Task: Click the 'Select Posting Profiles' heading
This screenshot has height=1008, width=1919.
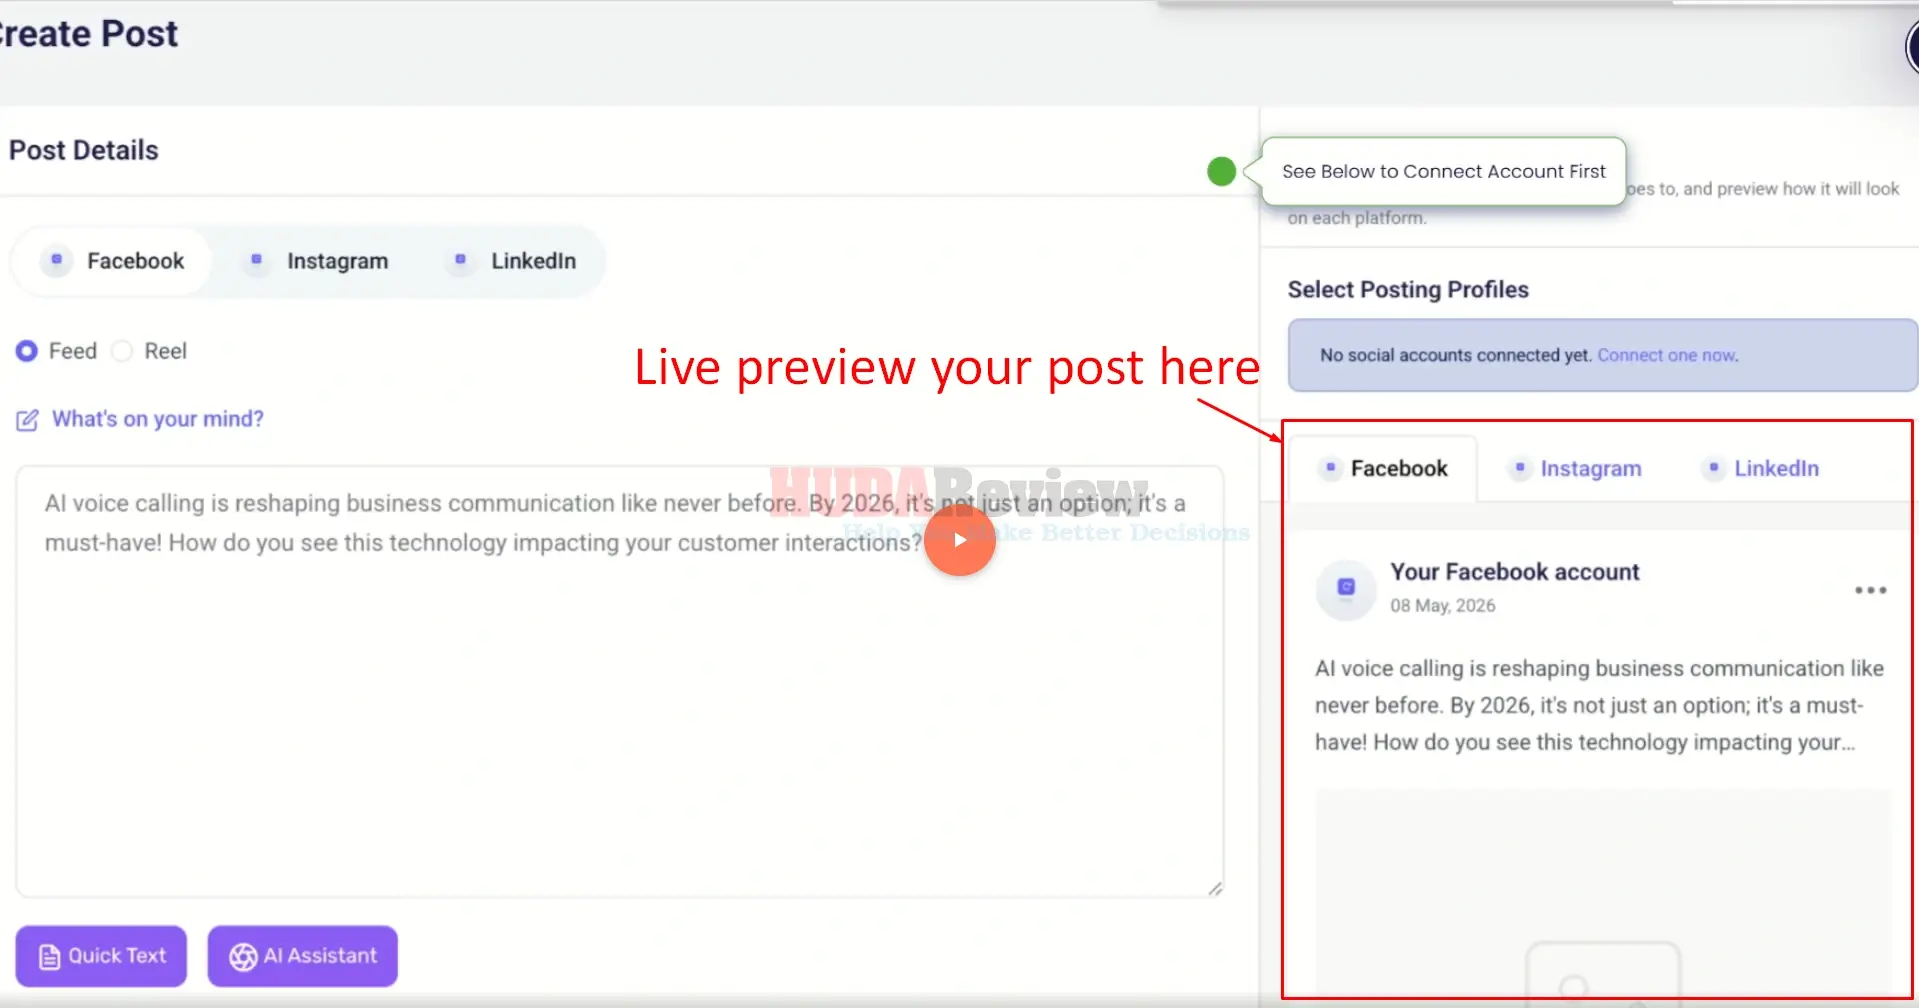Action: pos(1407,290)
